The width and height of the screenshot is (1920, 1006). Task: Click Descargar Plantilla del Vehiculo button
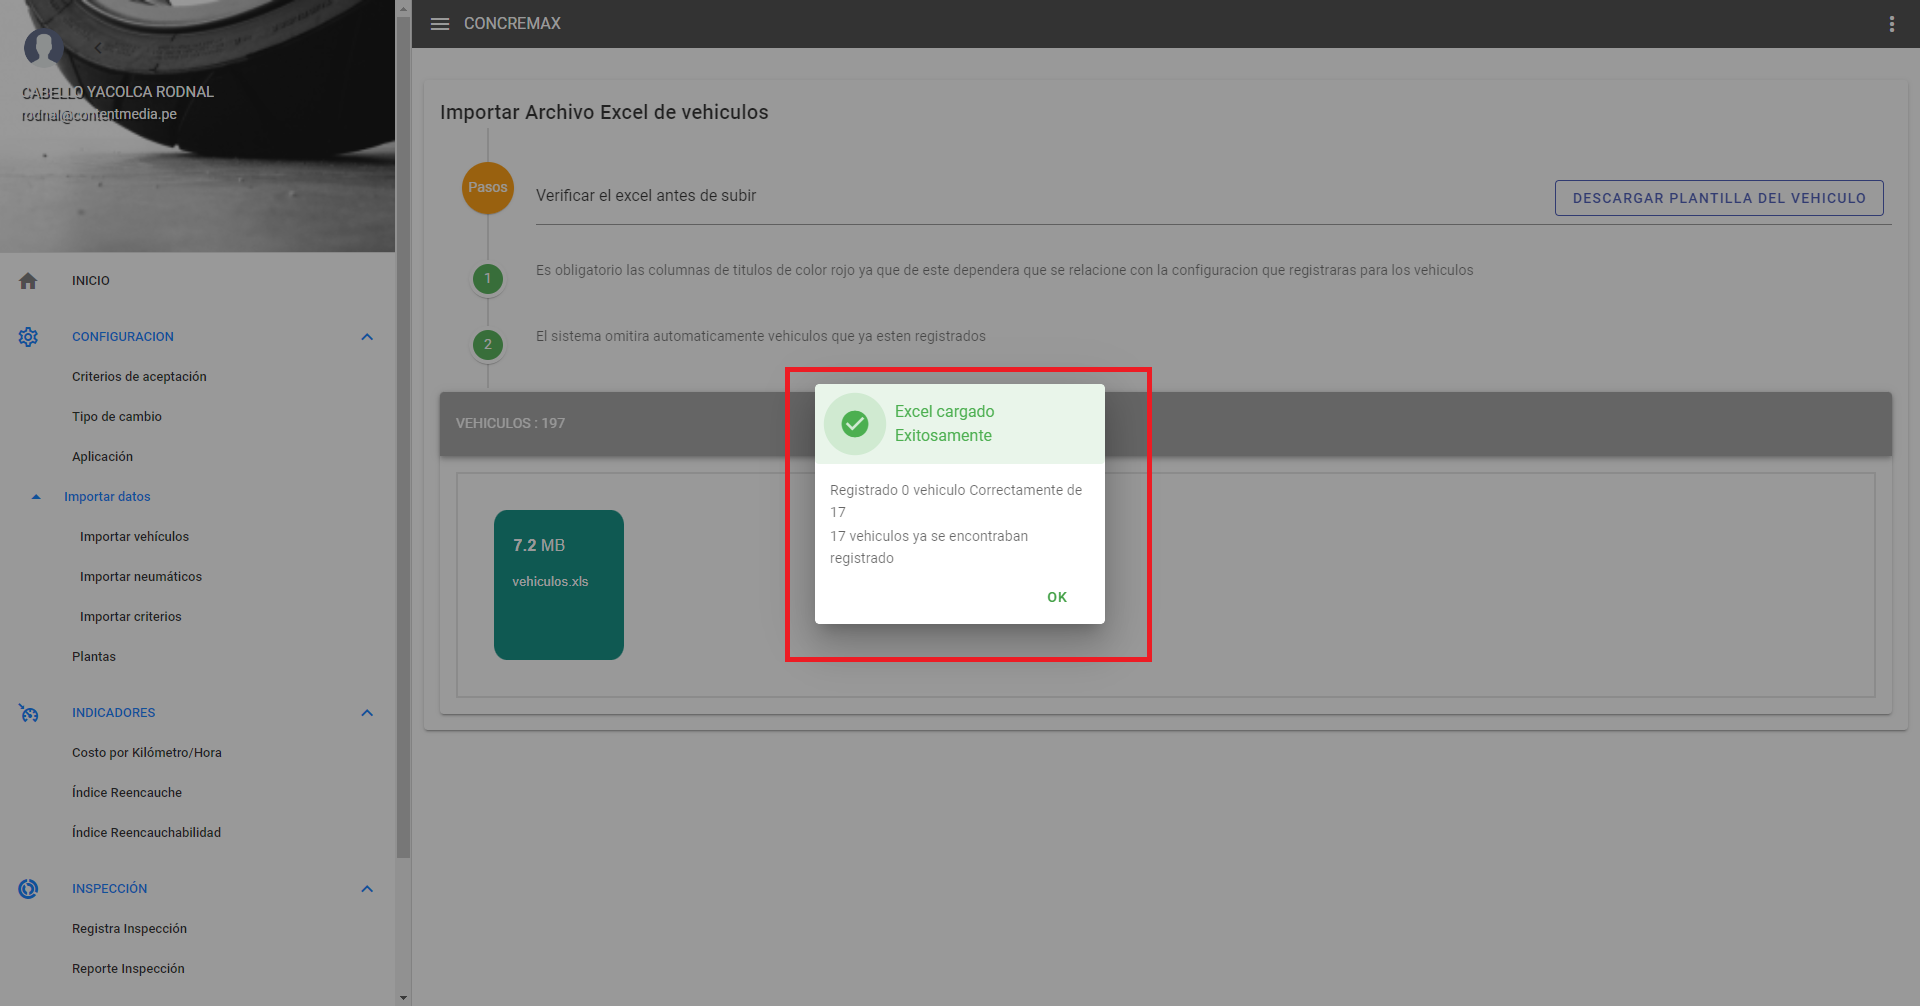click(1718, 198)
